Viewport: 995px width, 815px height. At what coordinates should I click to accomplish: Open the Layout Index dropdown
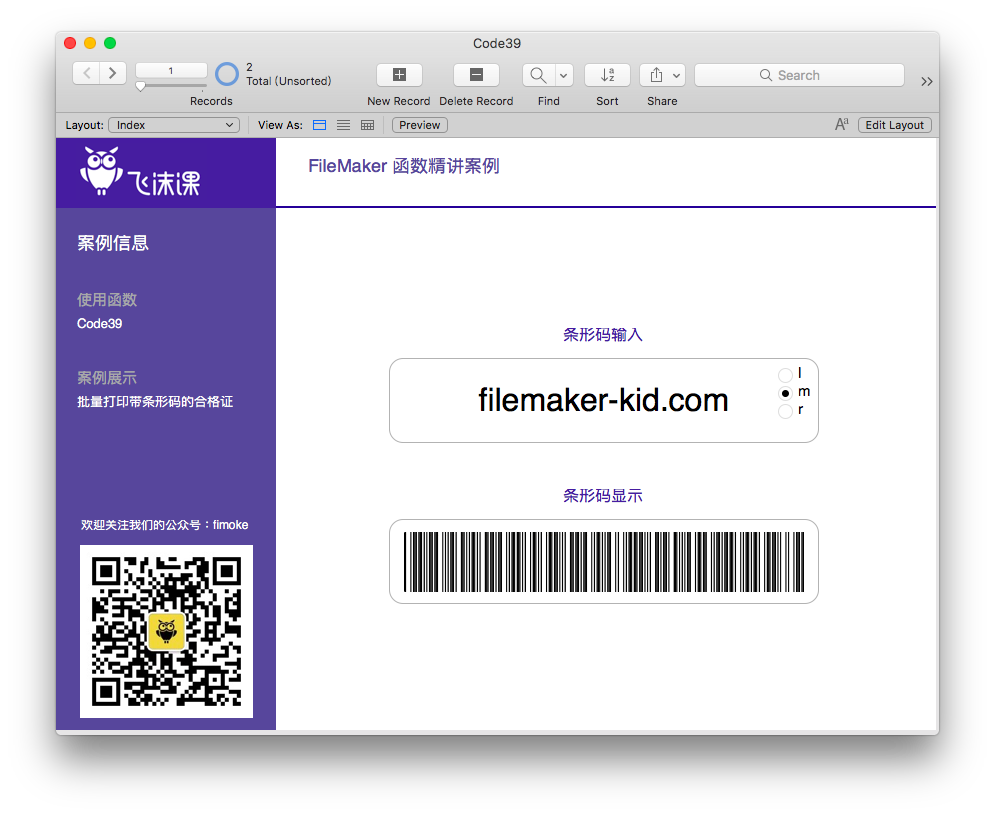pos(174,125)
